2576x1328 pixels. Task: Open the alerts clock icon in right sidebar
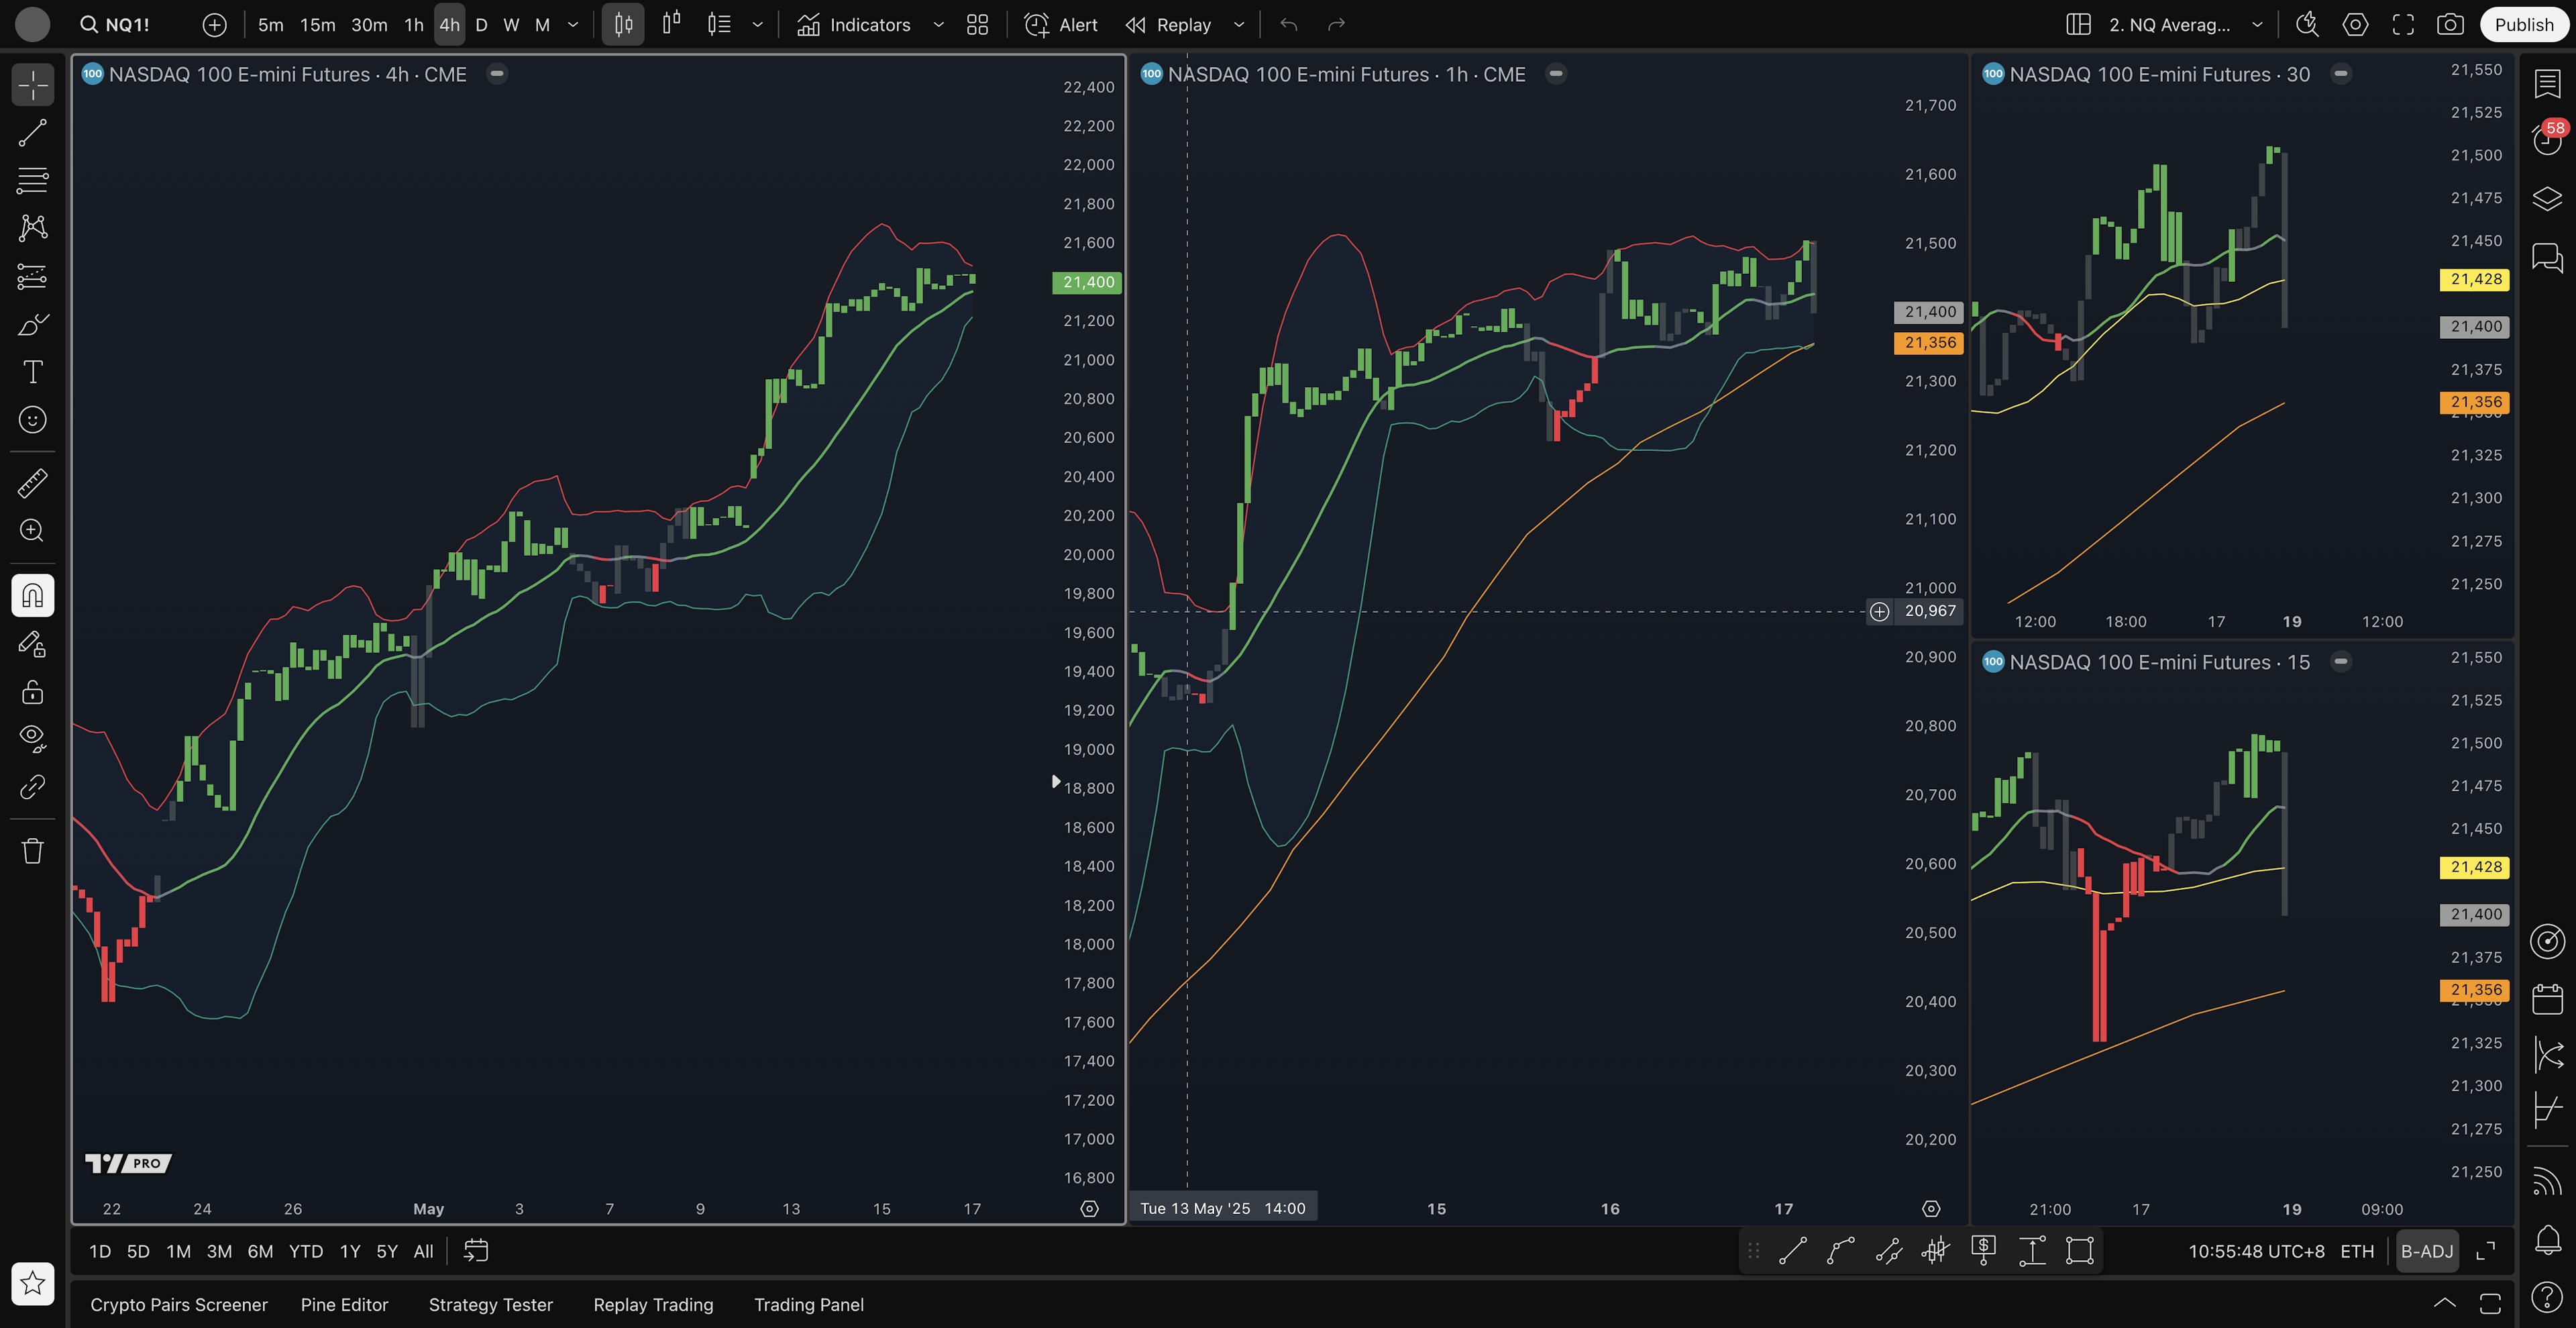pos(2546,139)
